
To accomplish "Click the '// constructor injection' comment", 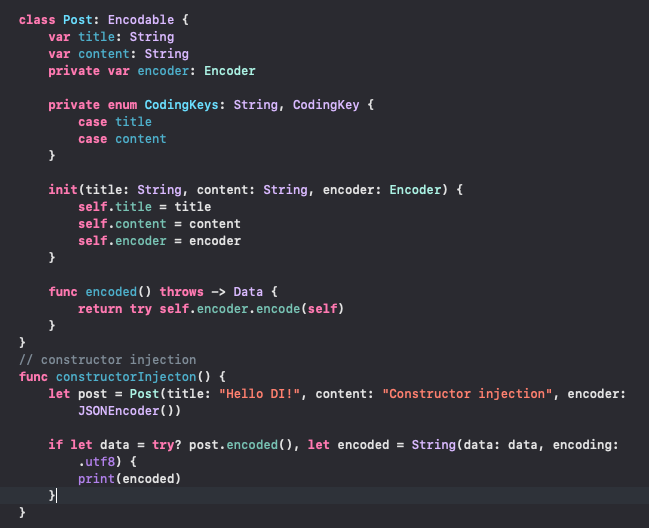I will click(108, 360).
